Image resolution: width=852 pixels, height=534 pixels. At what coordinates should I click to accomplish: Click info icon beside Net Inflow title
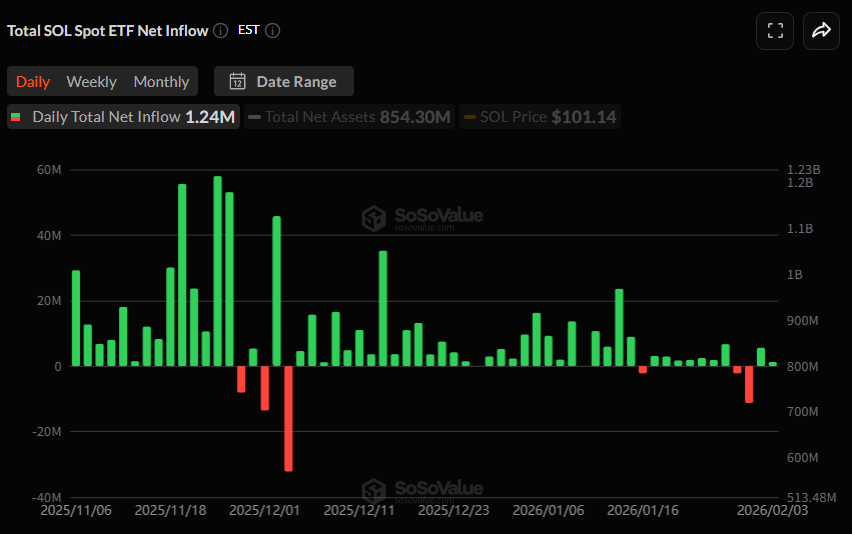(x=221, y=31)
